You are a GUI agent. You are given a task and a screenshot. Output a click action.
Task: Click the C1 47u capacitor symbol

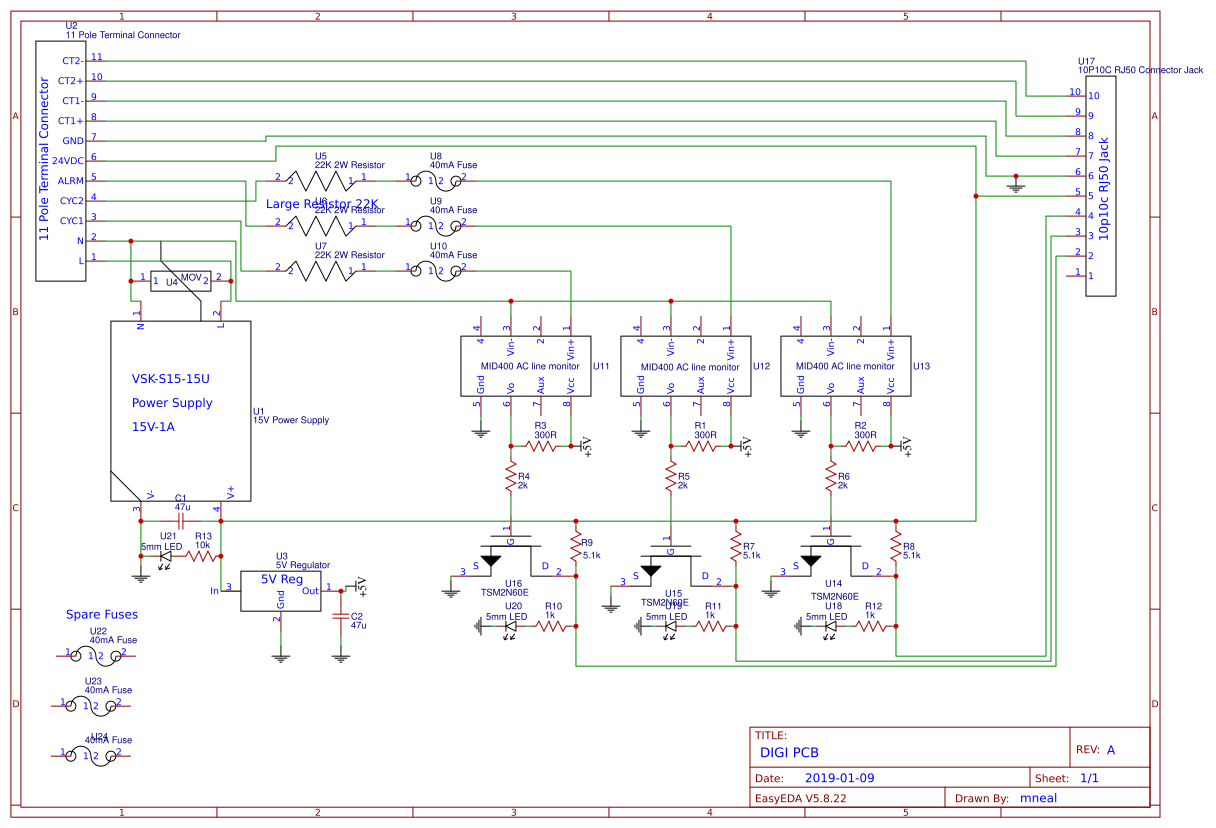(x=181, y=520)
